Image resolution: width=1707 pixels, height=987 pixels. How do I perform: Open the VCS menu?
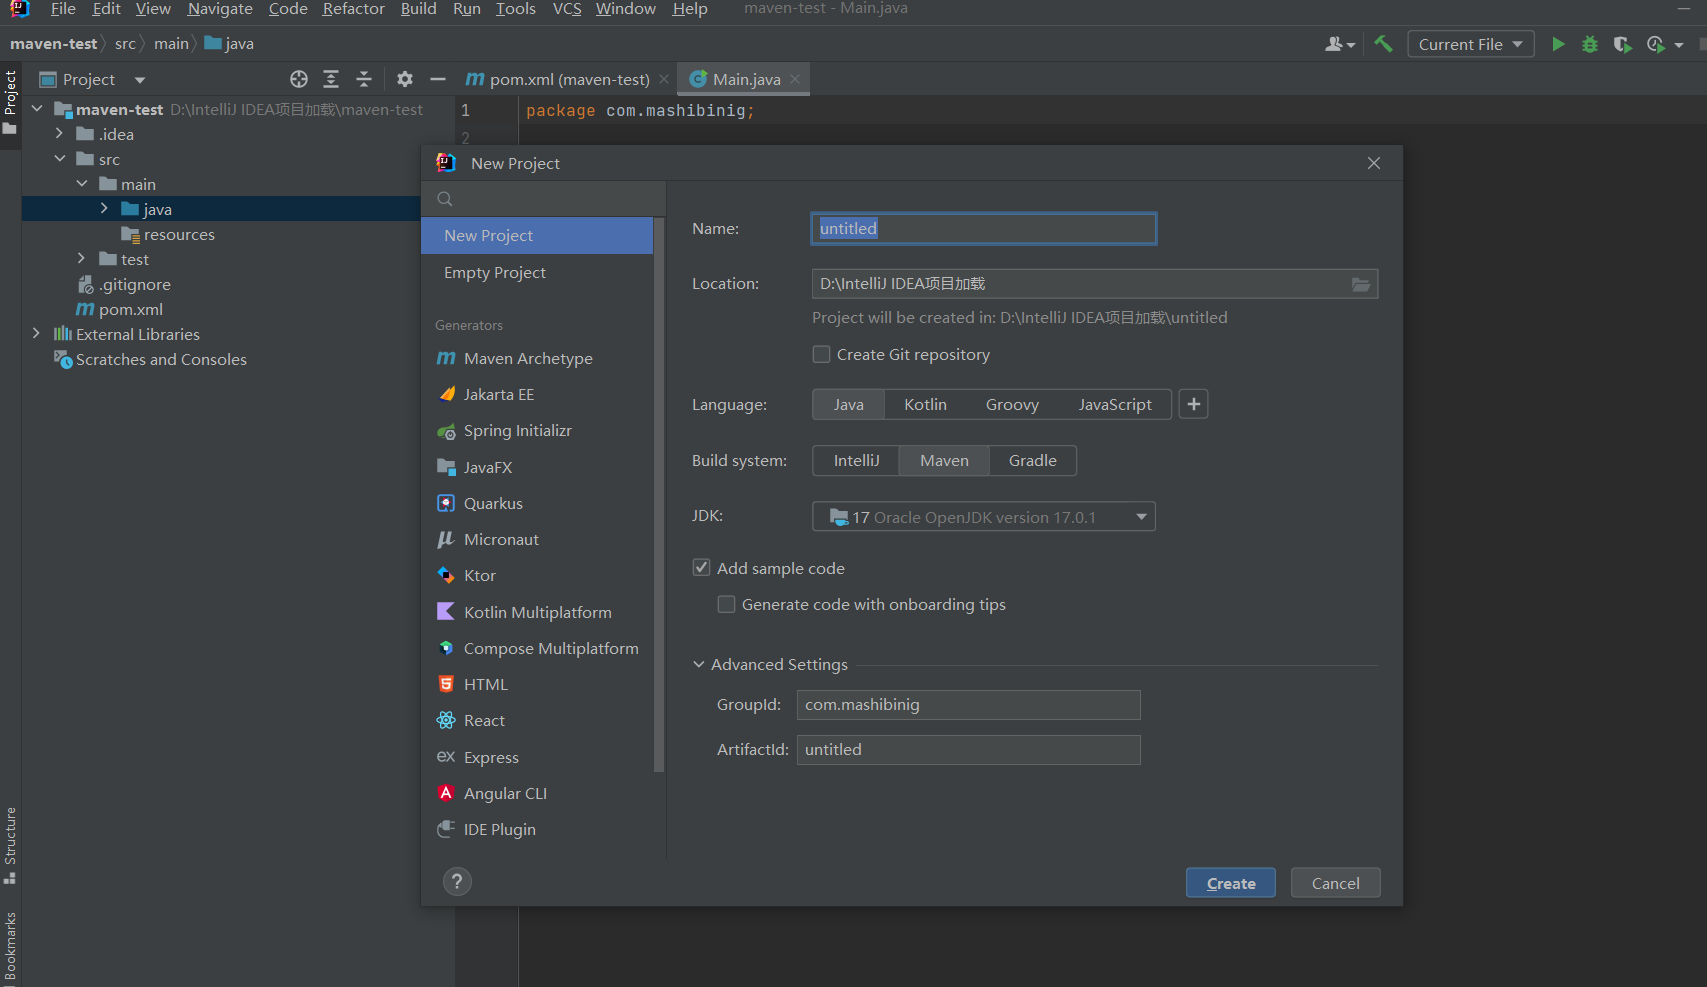[567, 9]
